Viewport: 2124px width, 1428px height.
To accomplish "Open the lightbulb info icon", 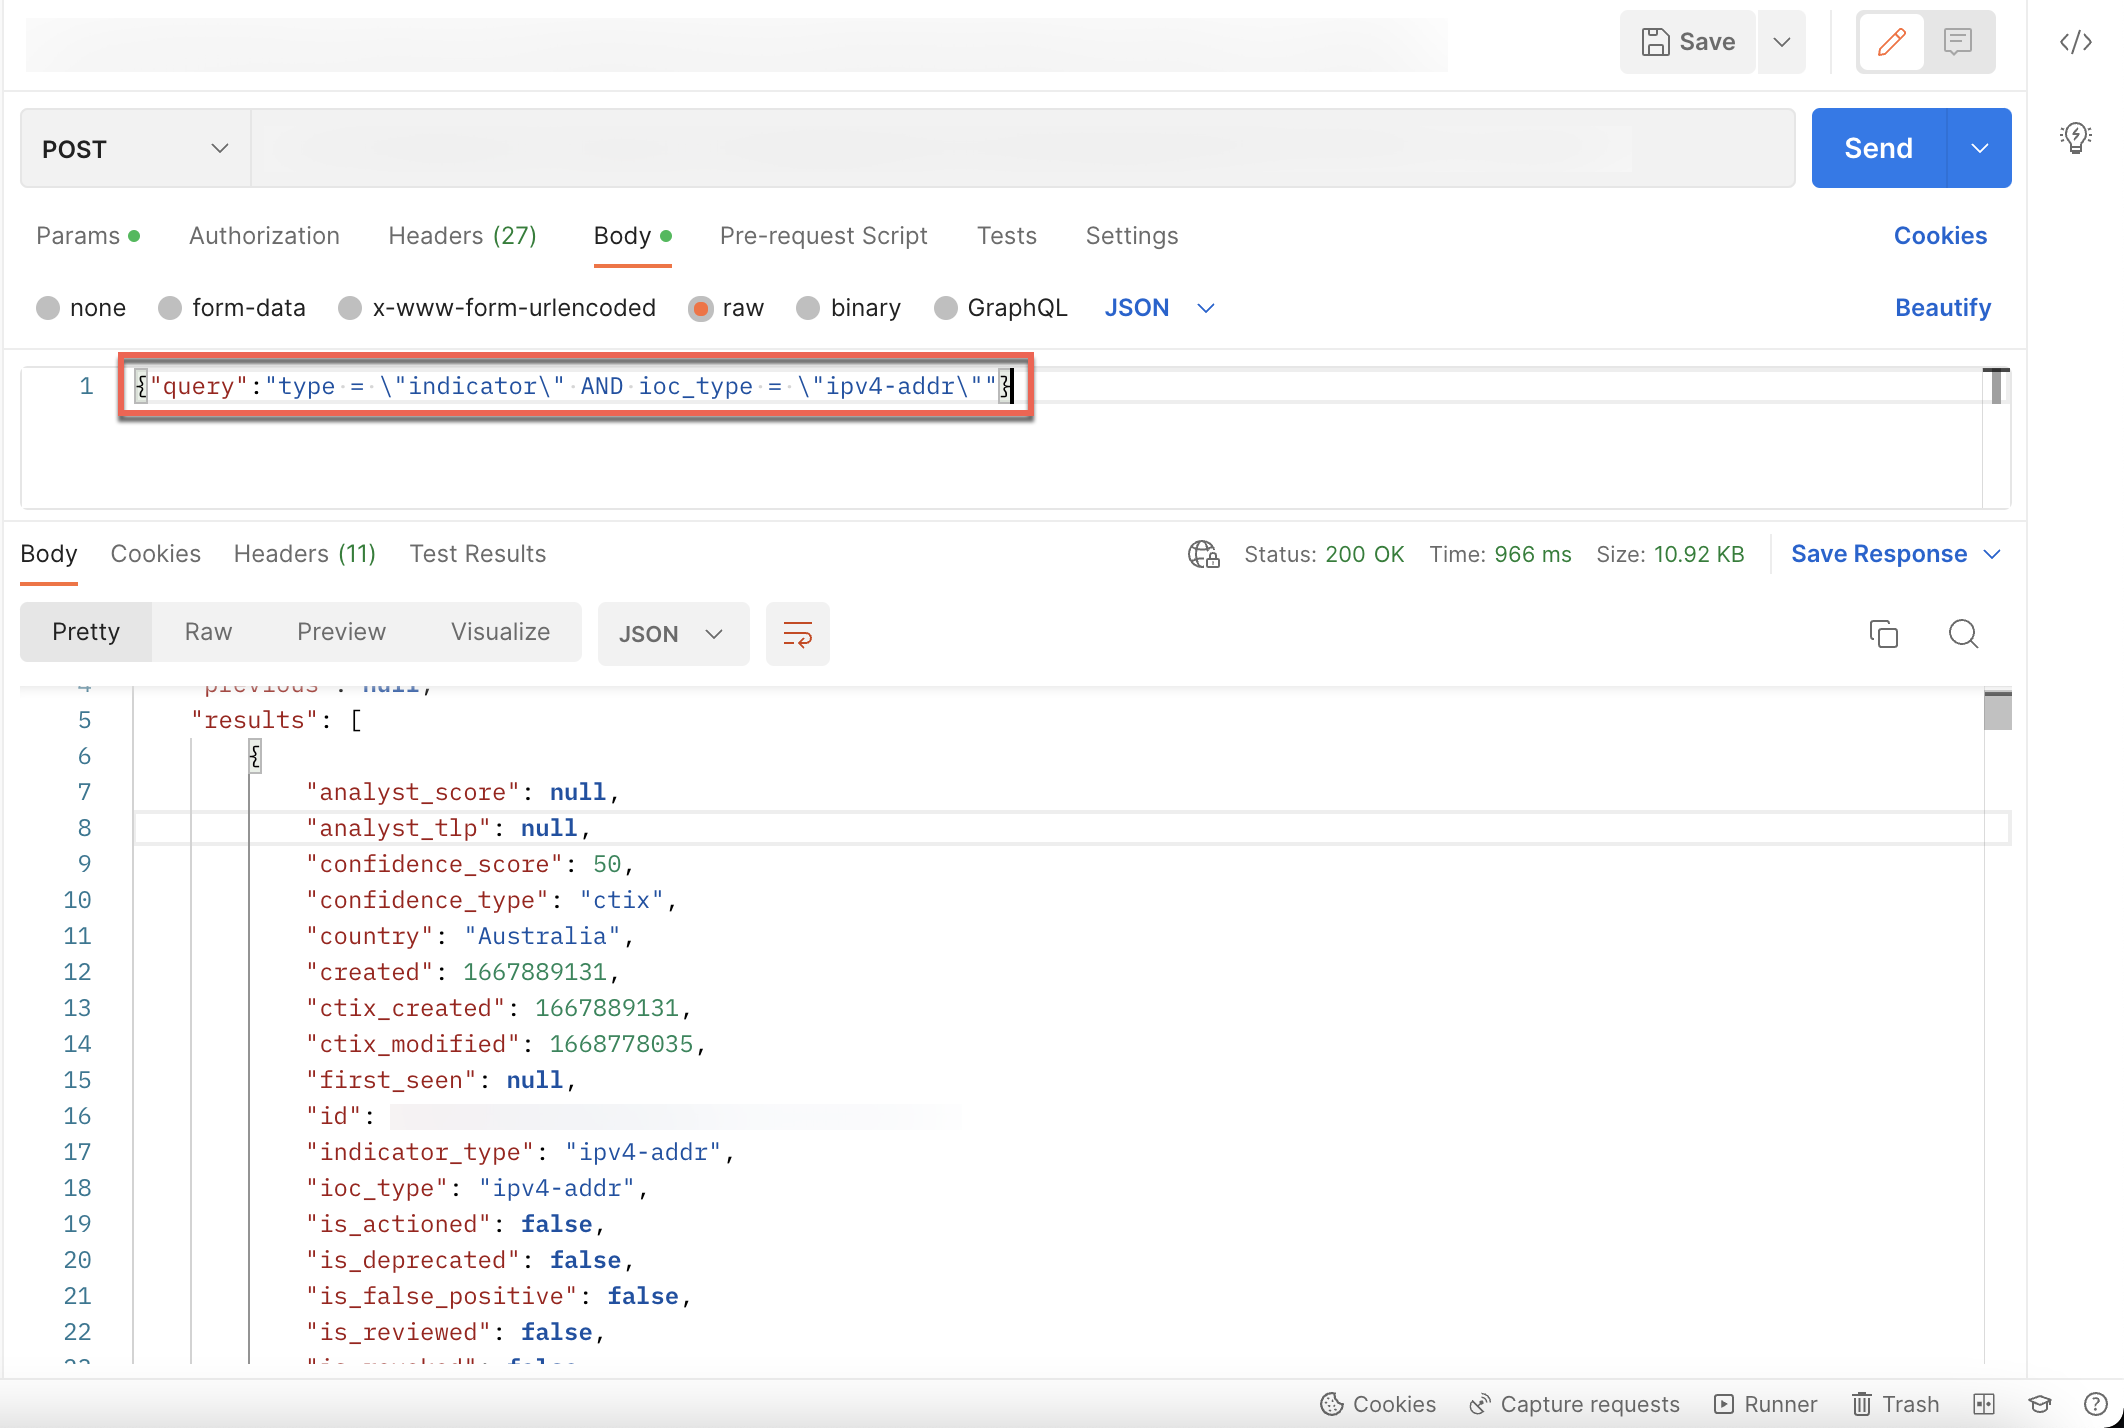I will (x=2076, y=137).
